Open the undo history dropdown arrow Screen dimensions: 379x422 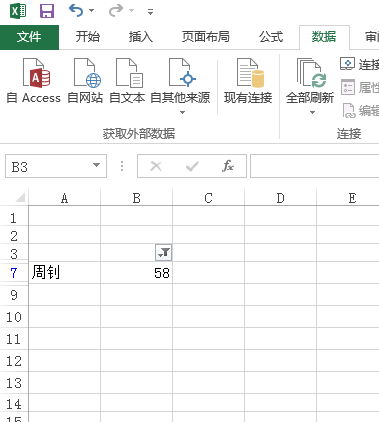coord(92,11)
